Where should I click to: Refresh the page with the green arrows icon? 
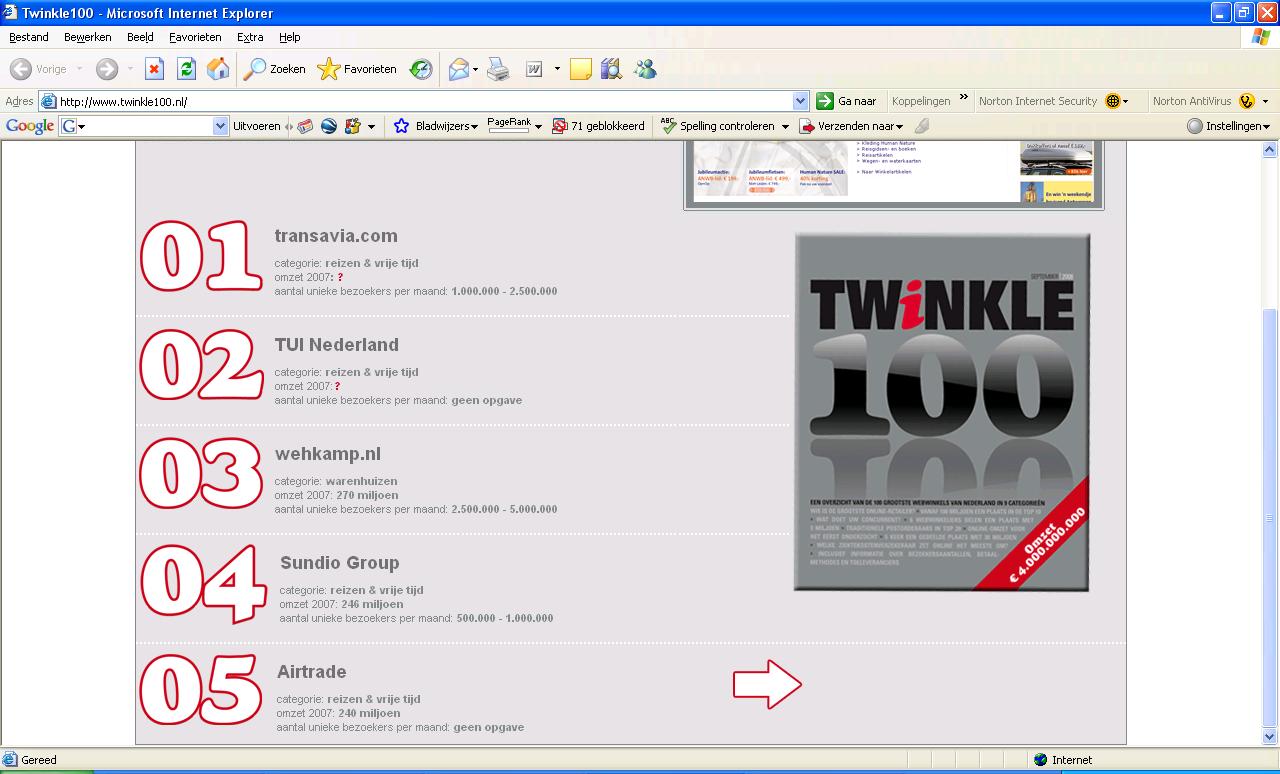tap(186, 69)
